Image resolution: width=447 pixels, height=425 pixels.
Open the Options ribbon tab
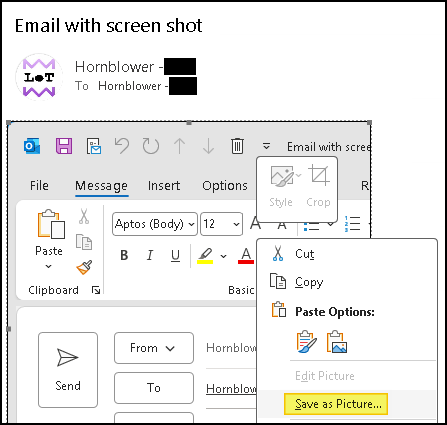pos(225,186)
